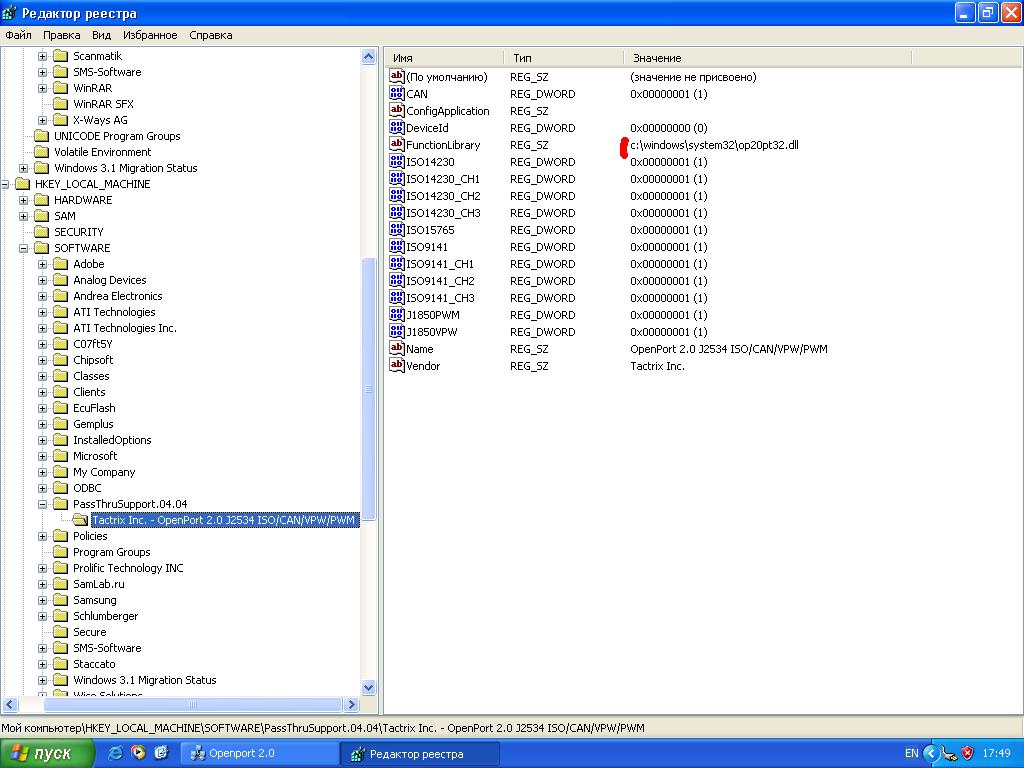Collapse the PassThruSupport.04.04 key
Image resolution: width=1024 pixels, height=768 pixels.
click(42, 504)
